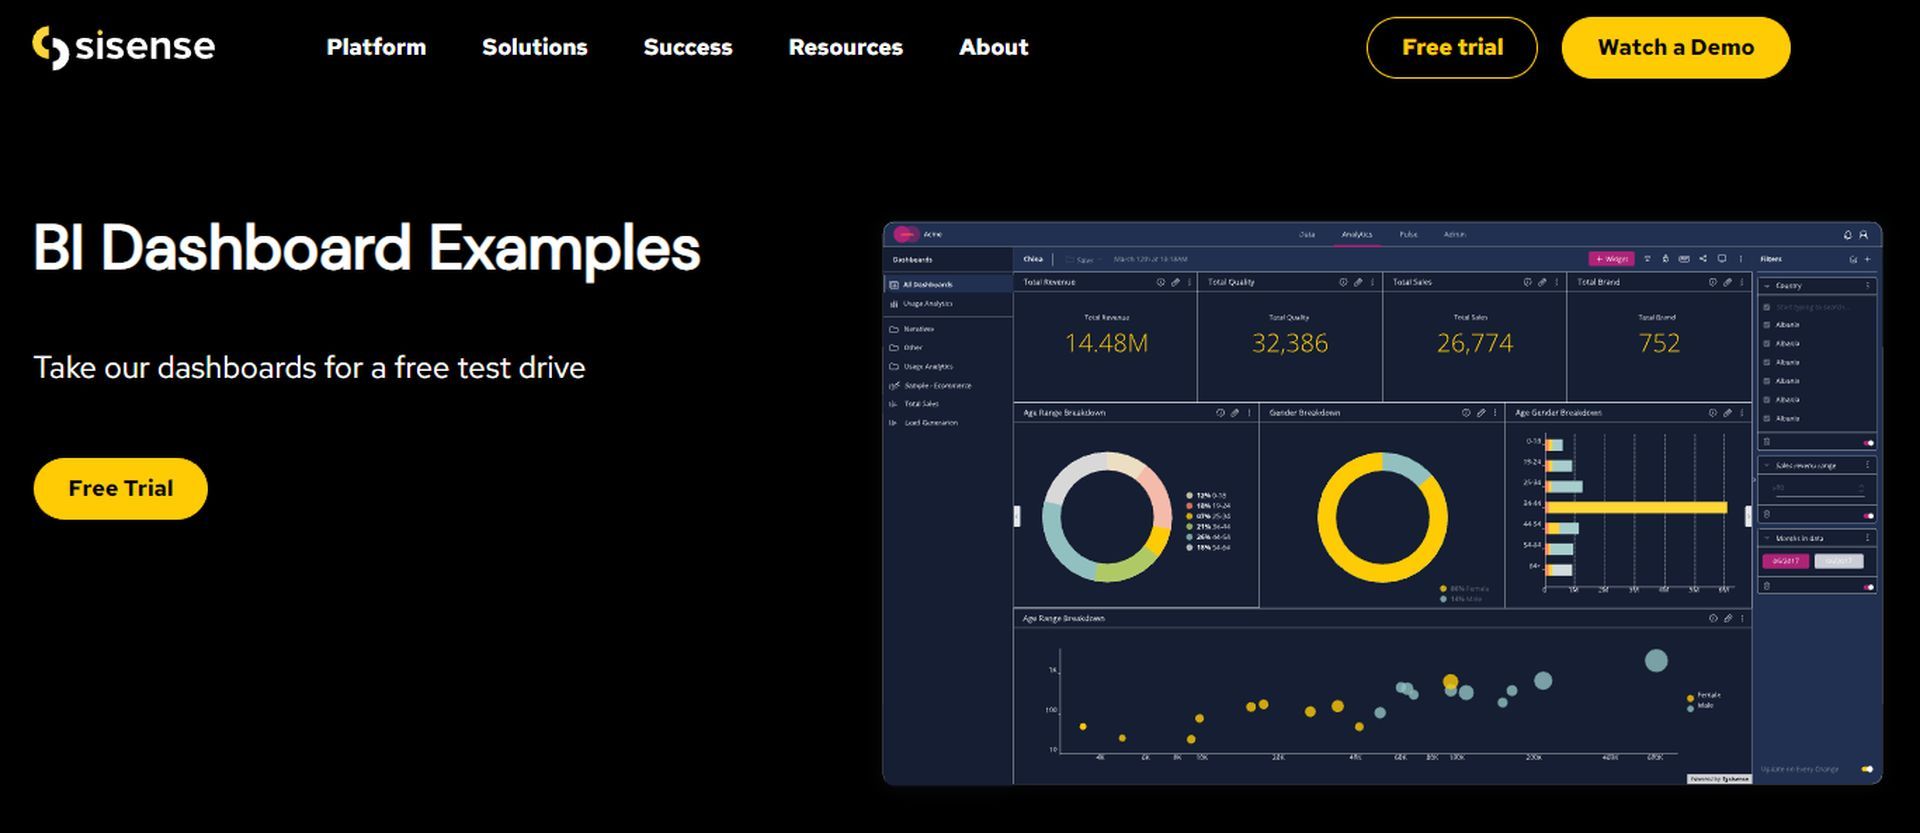Edit the bottom scatter chart widget
Image resolution: width=1920 pixels, height=833 pixels.
coord(1727,619)
